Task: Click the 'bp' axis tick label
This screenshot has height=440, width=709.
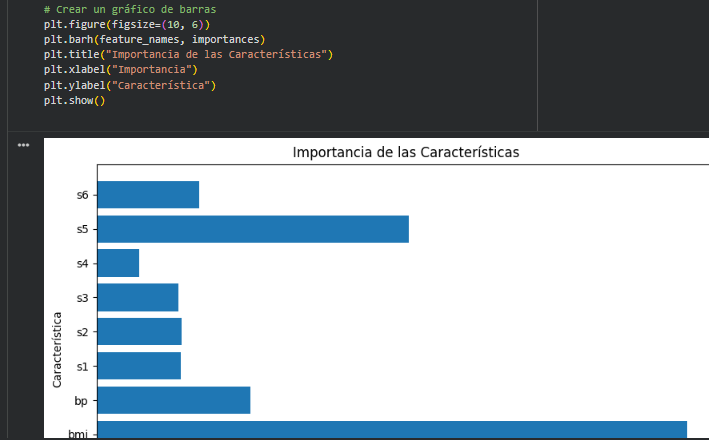Action: point(81,401)
